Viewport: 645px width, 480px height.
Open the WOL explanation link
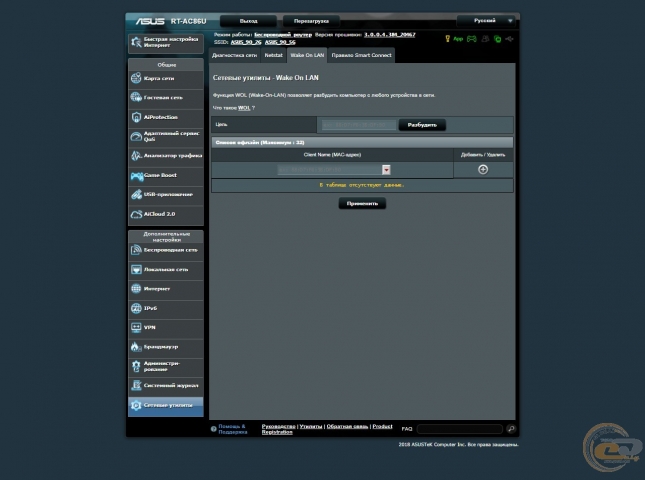click(244, 108)
